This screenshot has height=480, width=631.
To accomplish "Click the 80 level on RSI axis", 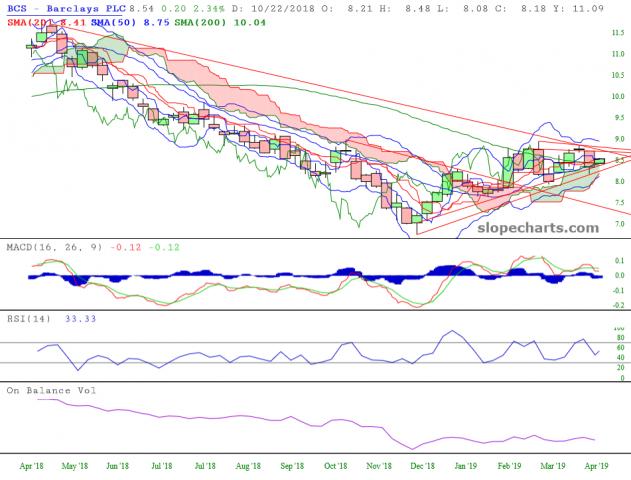I will (x=620, y=338).
